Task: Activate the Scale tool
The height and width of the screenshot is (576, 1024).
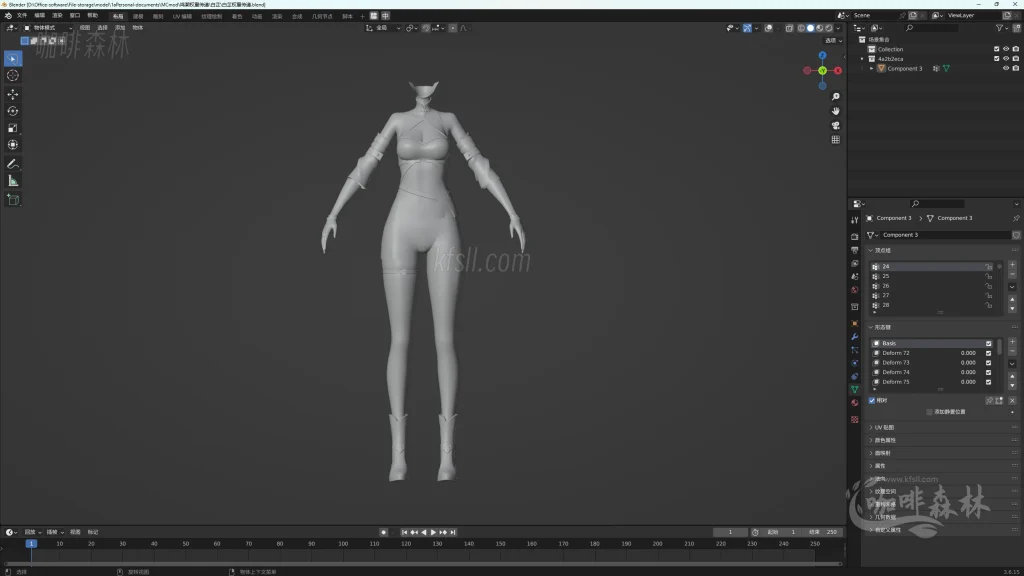Action: 12,128
